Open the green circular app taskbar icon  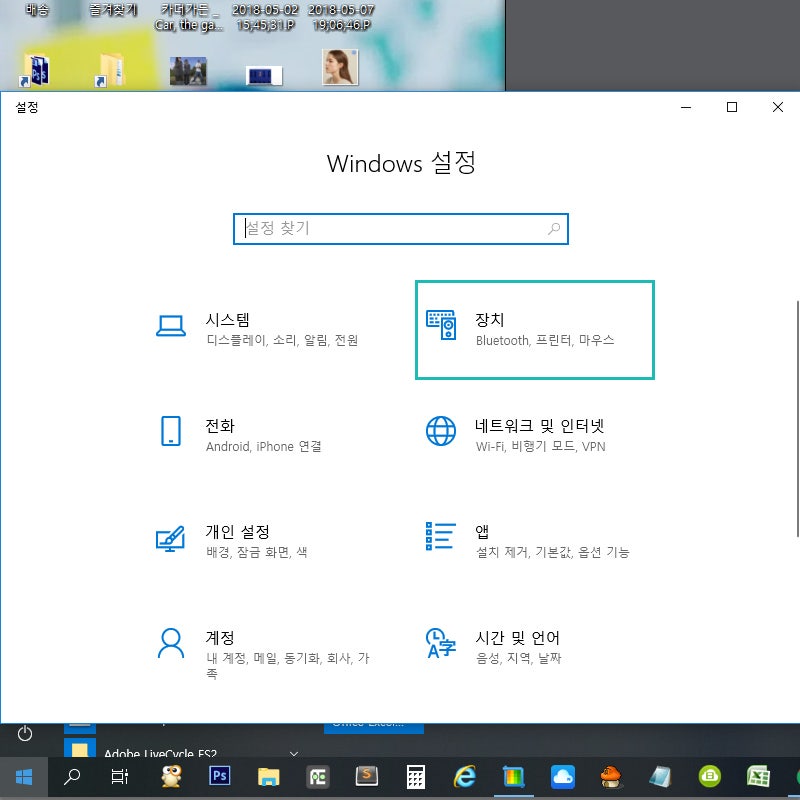tap(710, 777)
